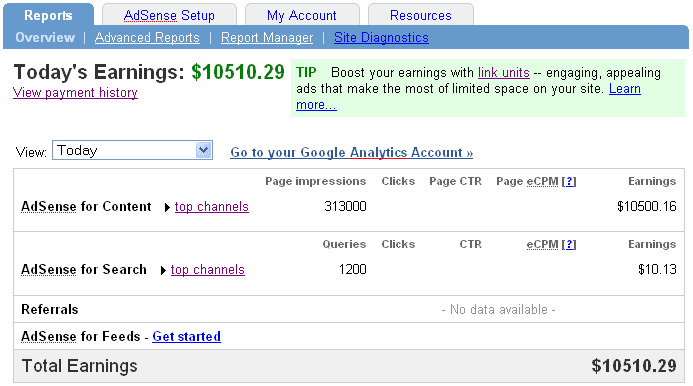693x386 pixels.
Task: Select the Overview sub-tab
Action: [45, 38]
